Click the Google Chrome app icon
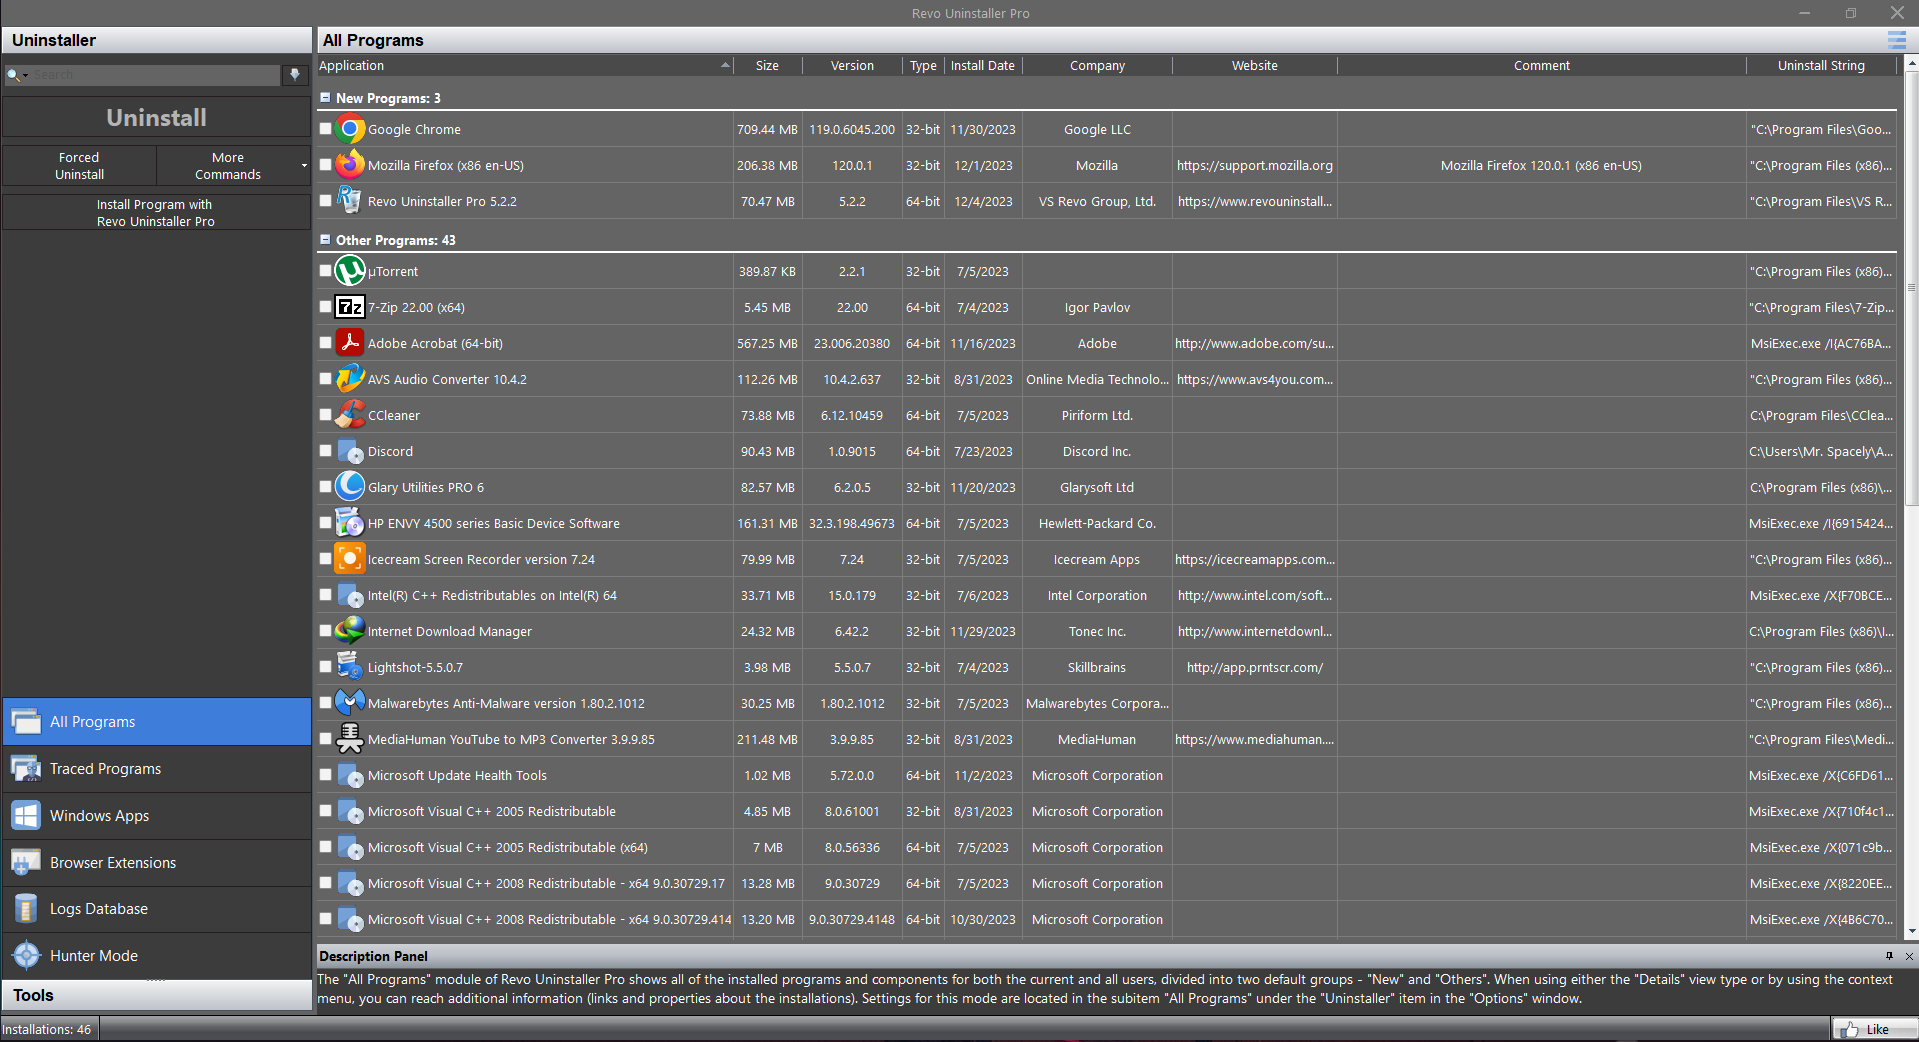 point(350,129)
